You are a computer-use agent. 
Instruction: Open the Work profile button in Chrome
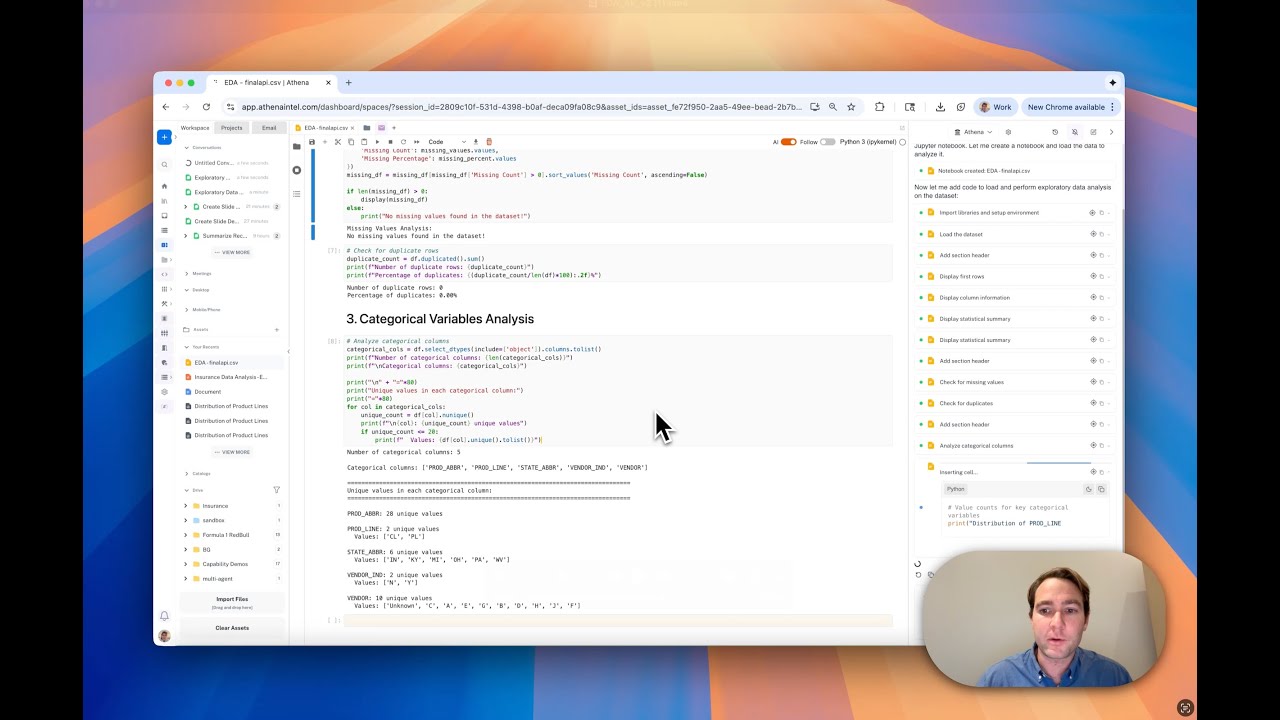(996, 107)
